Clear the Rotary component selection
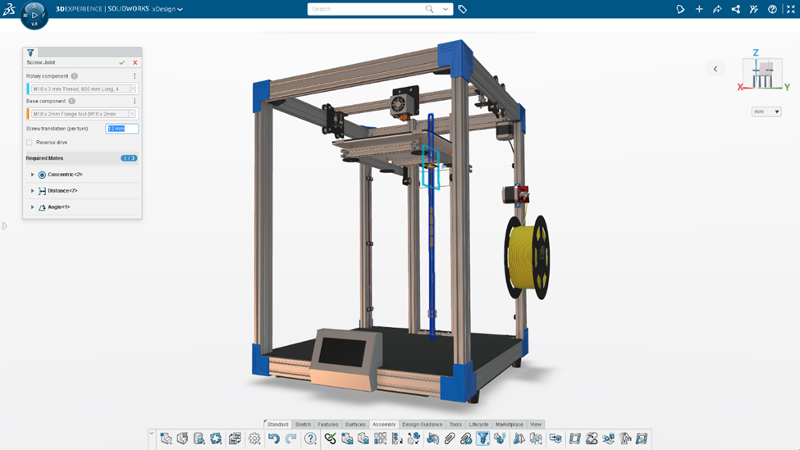 [x=133, y=89]
